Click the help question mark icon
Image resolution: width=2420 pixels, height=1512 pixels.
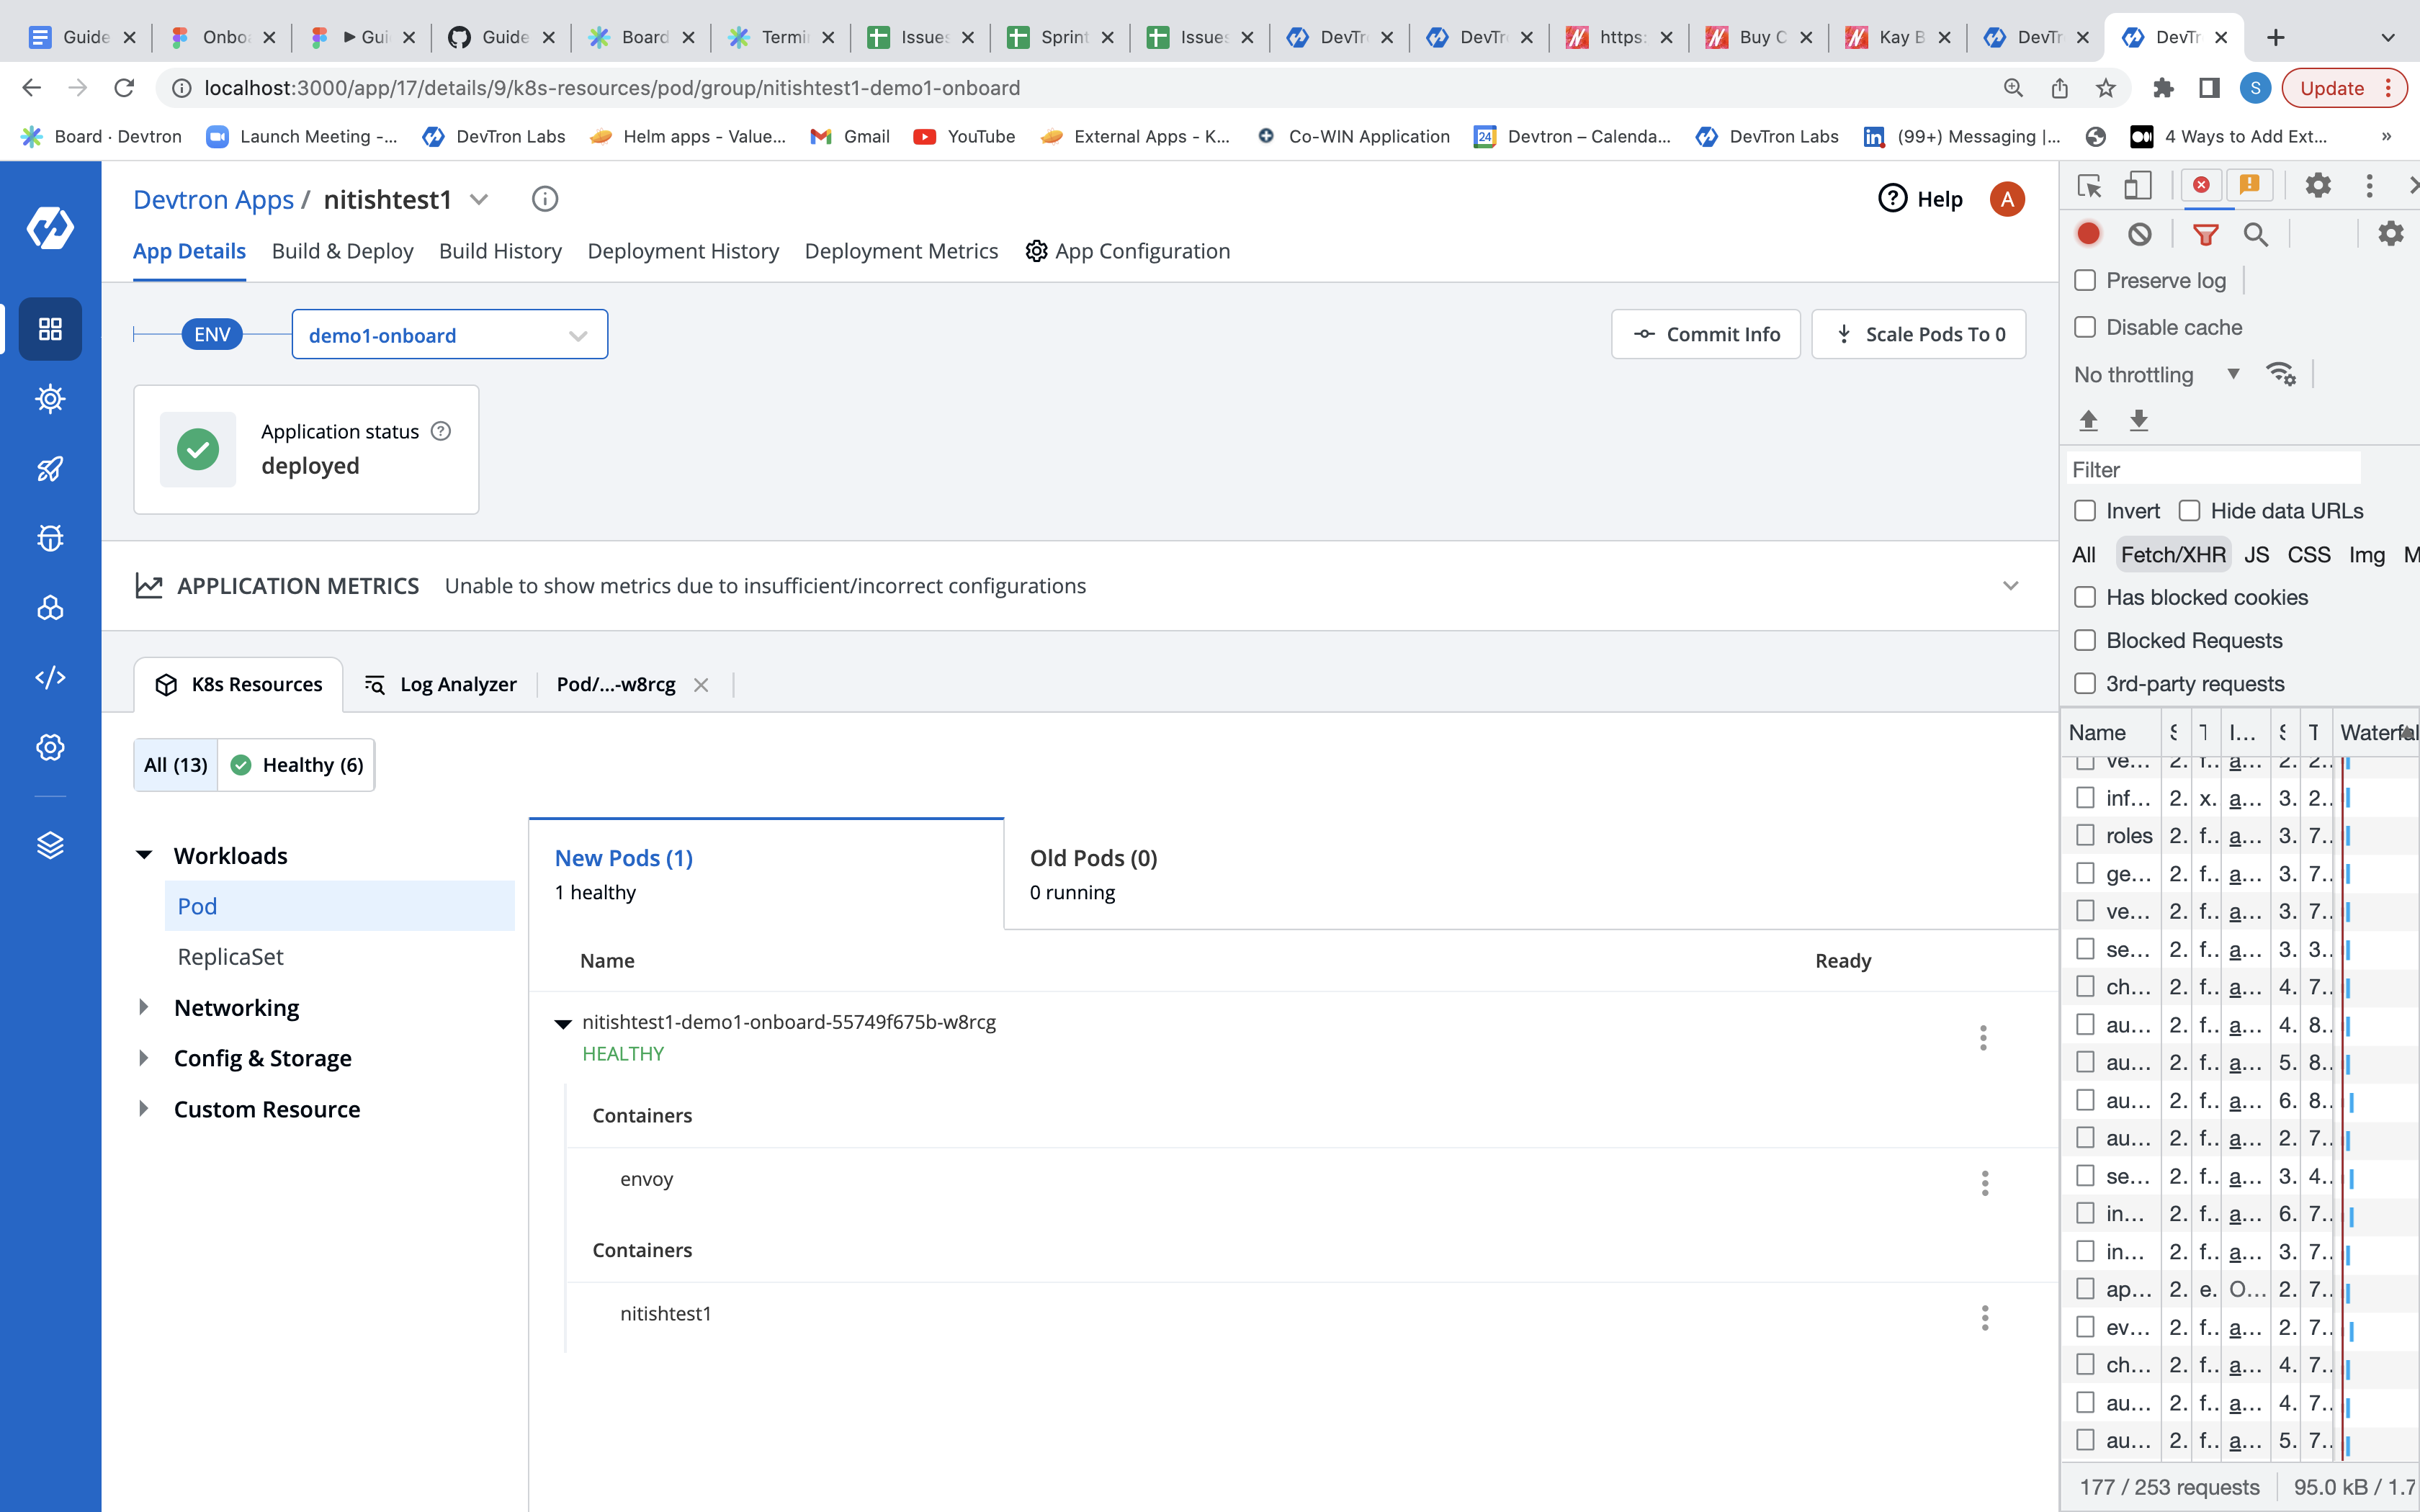[1892, 199]
